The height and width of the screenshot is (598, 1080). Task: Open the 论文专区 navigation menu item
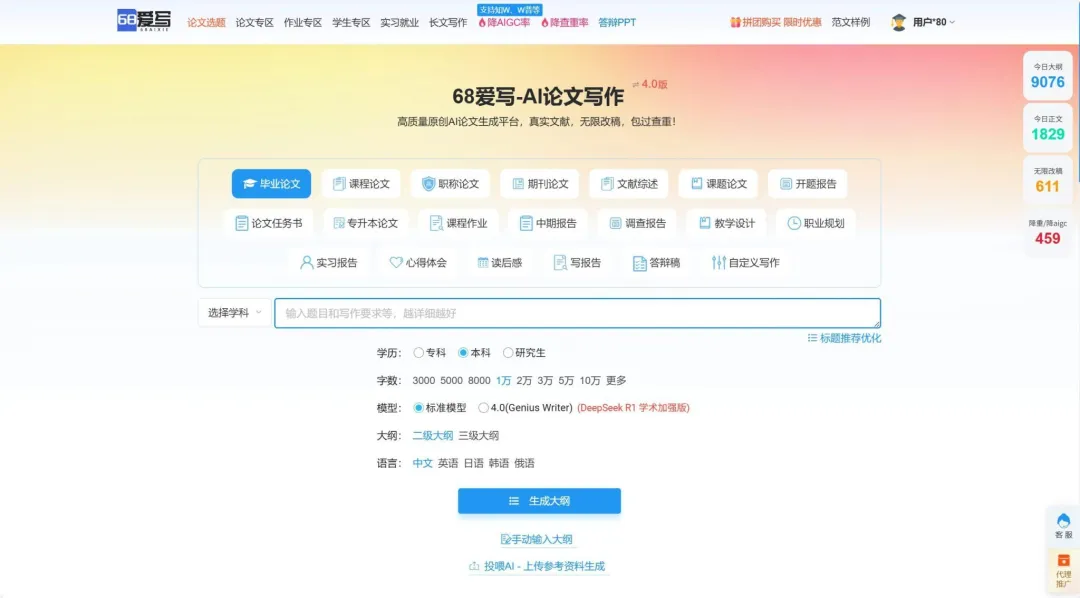click(254, 22)
